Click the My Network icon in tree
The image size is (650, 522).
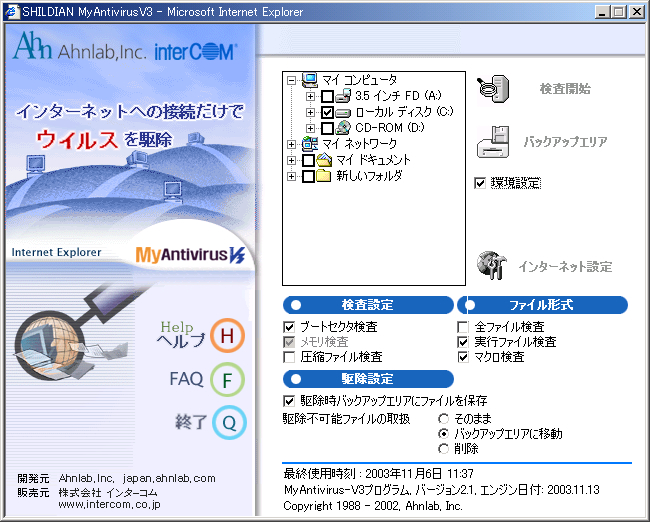[x=310, y=143]
